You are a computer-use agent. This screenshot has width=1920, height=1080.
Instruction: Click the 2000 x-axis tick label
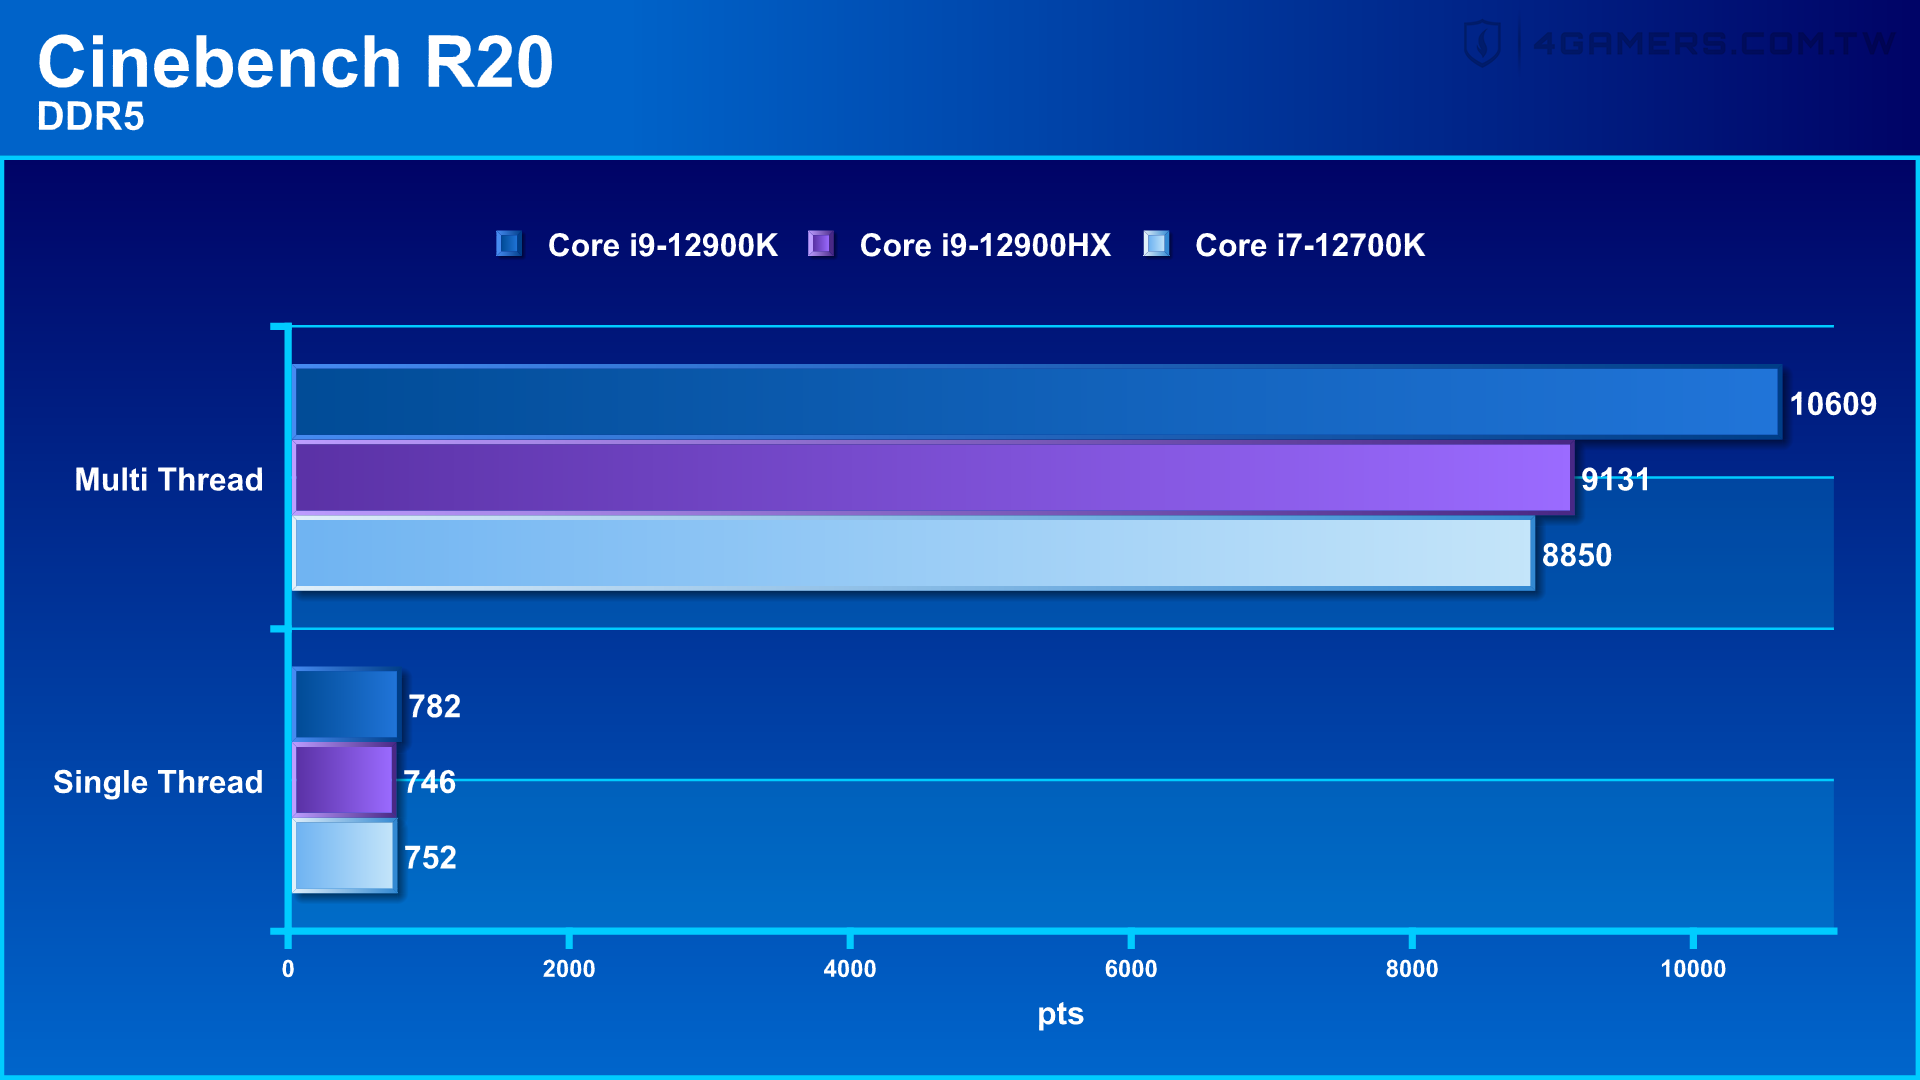pos(569,969)
